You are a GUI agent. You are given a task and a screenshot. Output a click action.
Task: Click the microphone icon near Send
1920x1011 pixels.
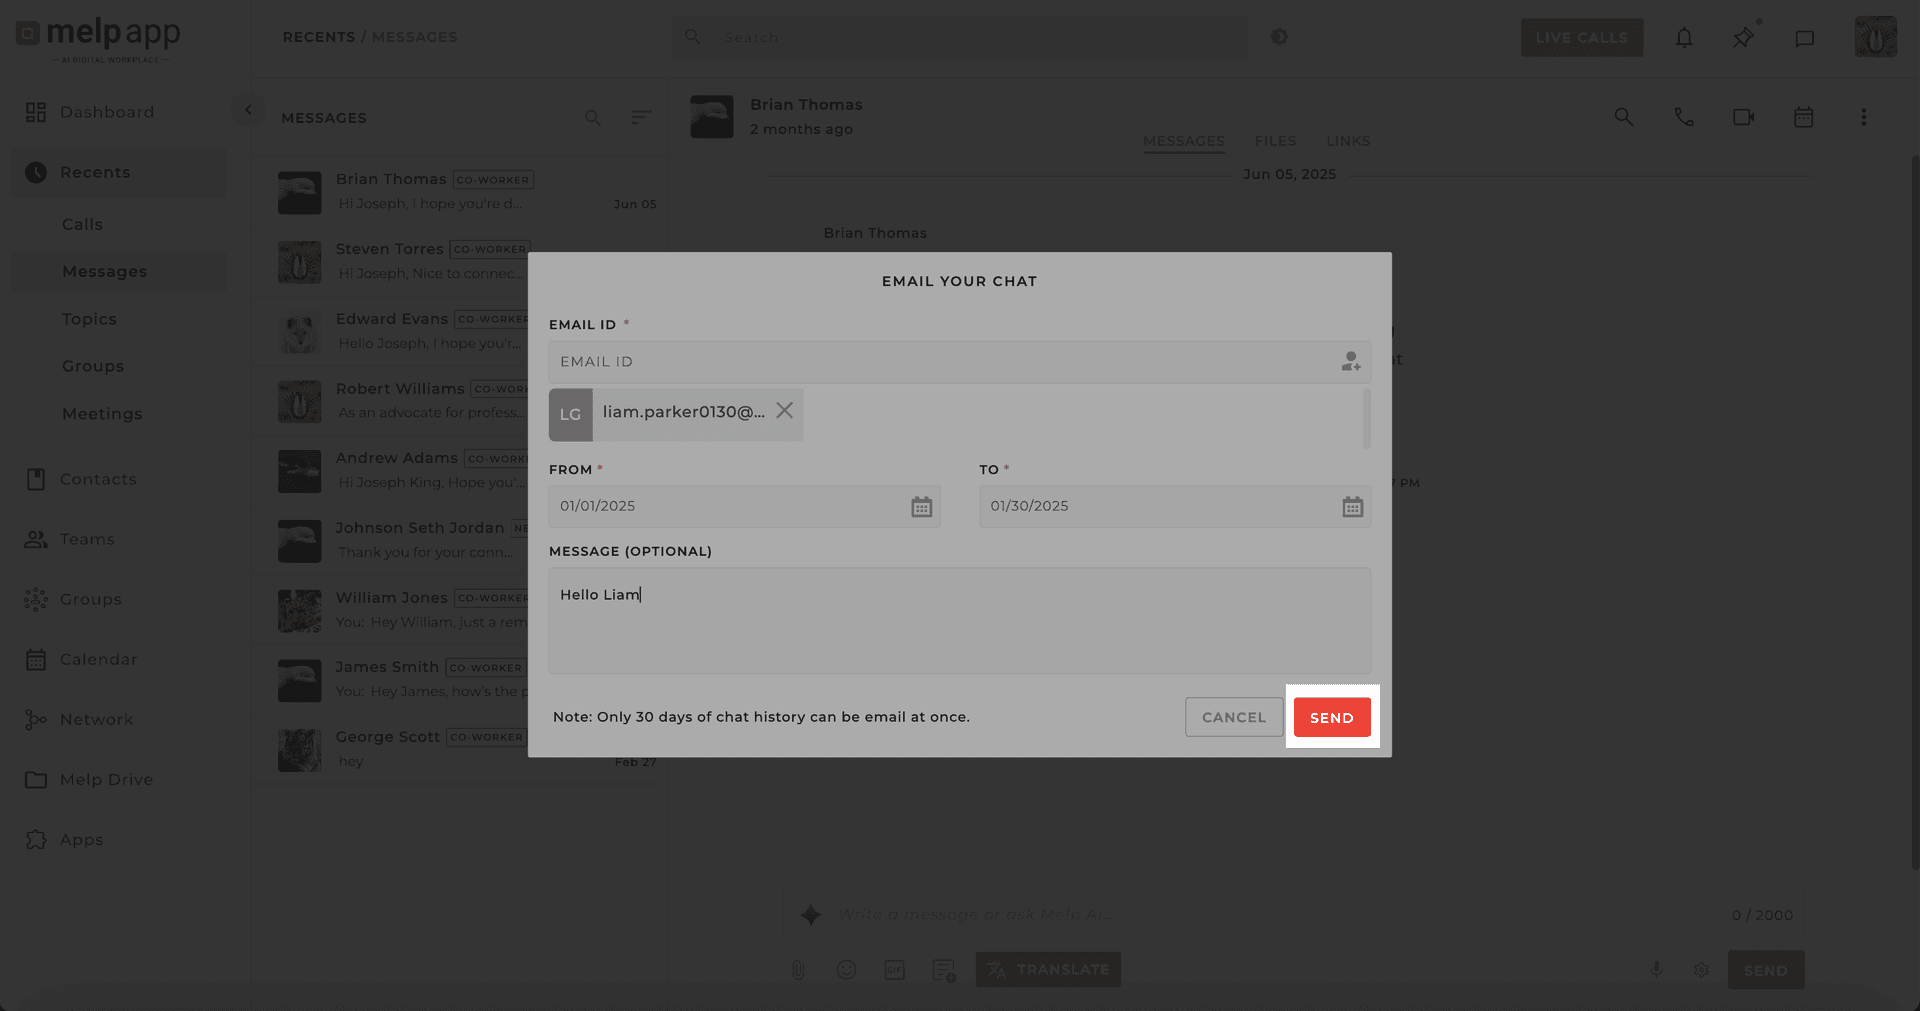(1657, 969)
